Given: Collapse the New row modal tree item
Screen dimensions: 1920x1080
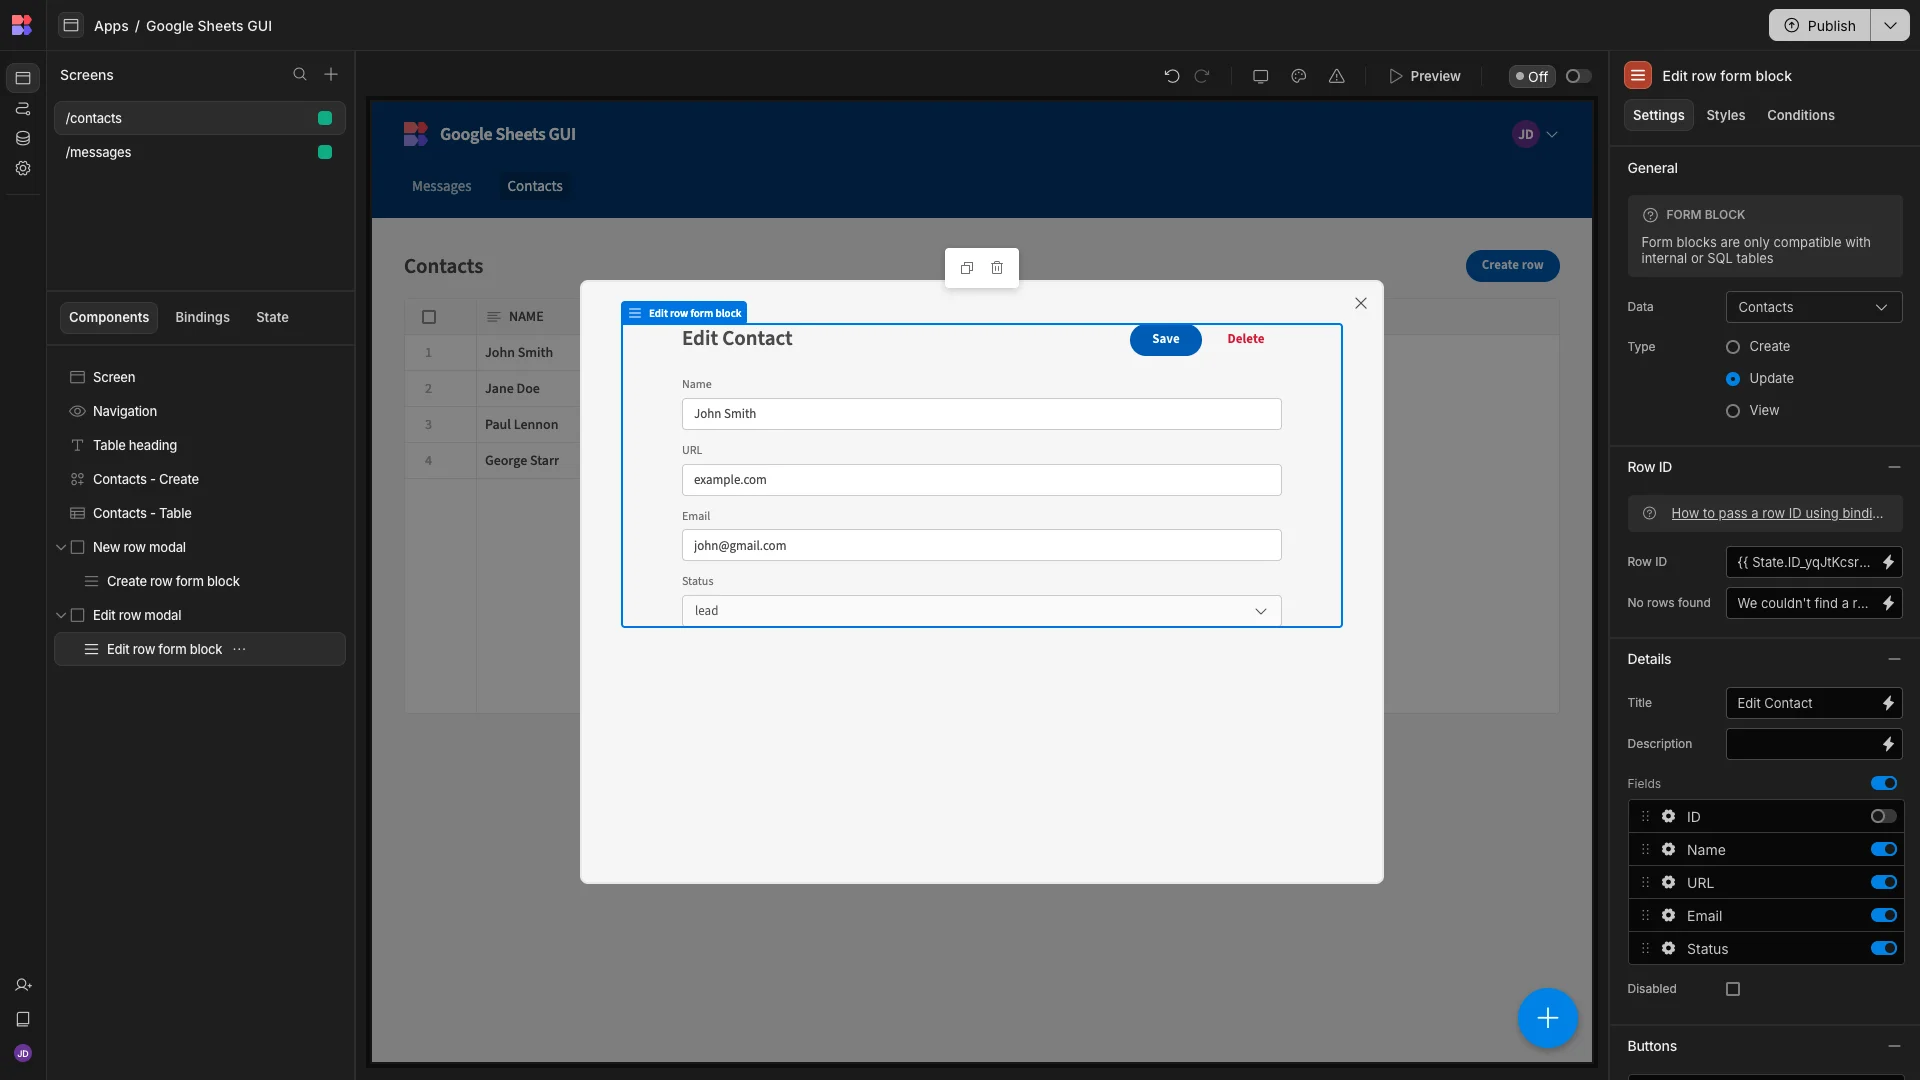Looking at the screenshot, I should point(61,548).
